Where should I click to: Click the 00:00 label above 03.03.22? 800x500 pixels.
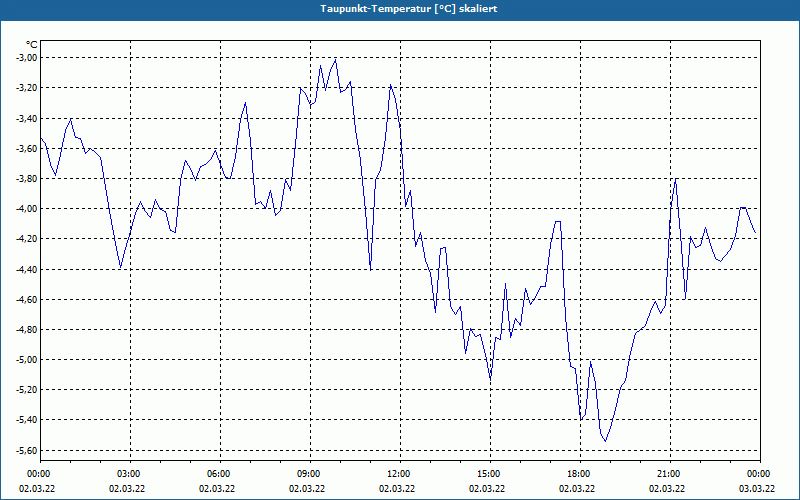760,474
